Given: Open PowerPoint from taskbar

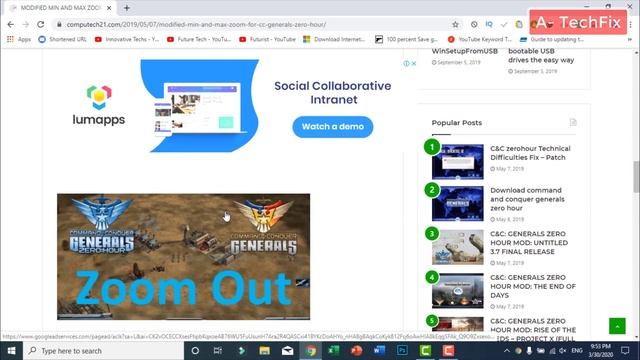Looking at the screenshot, I should point(356,351).
